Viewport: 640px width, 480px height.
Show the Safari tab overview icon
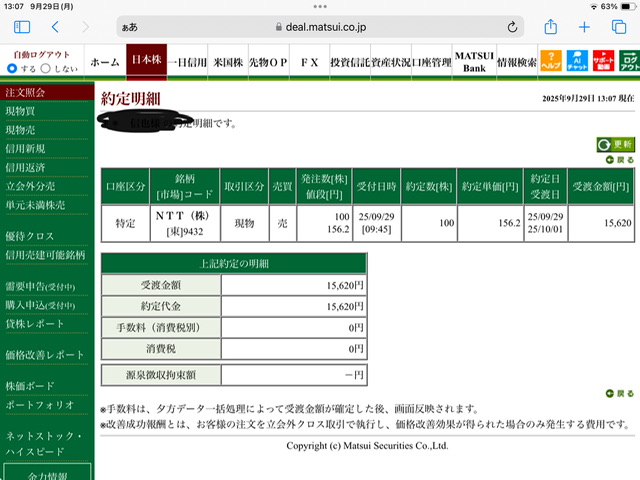[619, 27]
